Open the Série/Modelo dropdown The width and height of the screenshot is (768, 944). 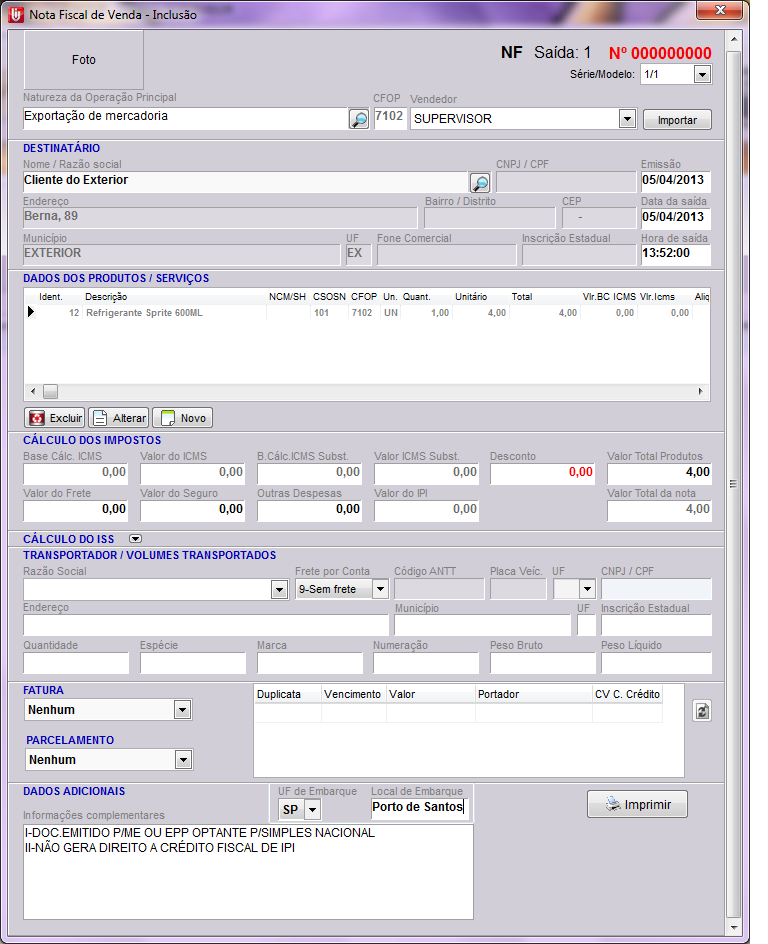[701, 75]
